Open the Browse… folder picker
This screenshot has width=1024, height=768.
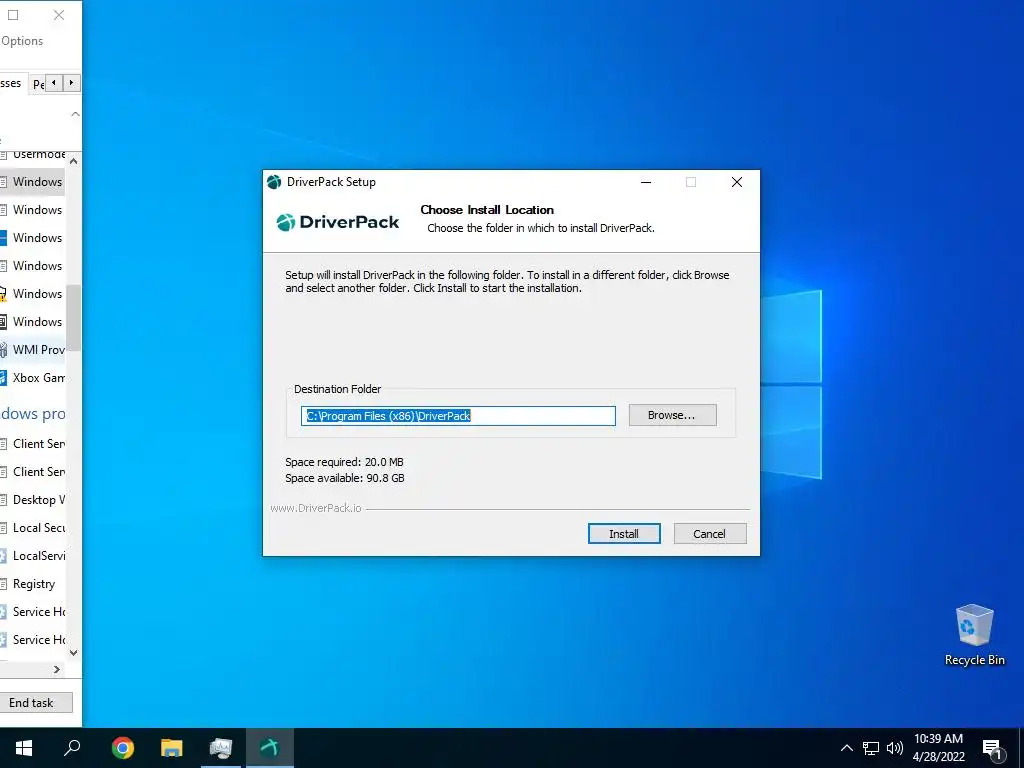[x=672, y=415]
